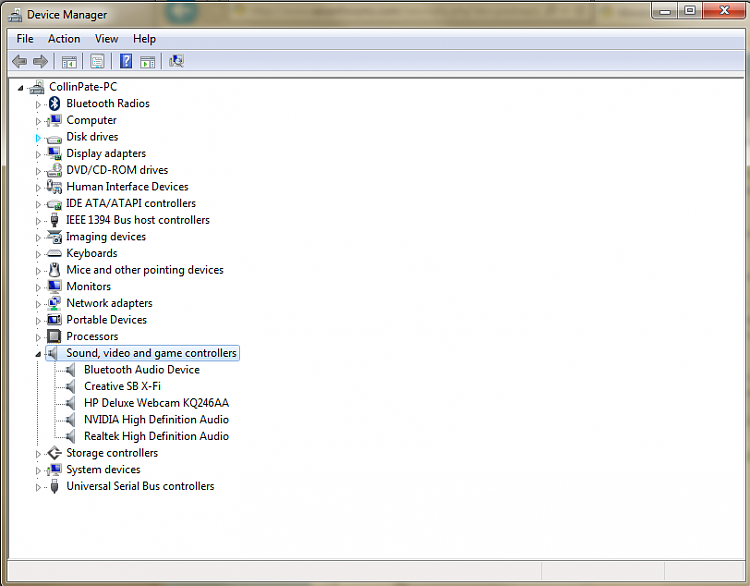Viewport: 750px width, 586px height.
Task: Click the IEEE 1394 Bus host controllers icon
Action: click(x=55, y=220)
